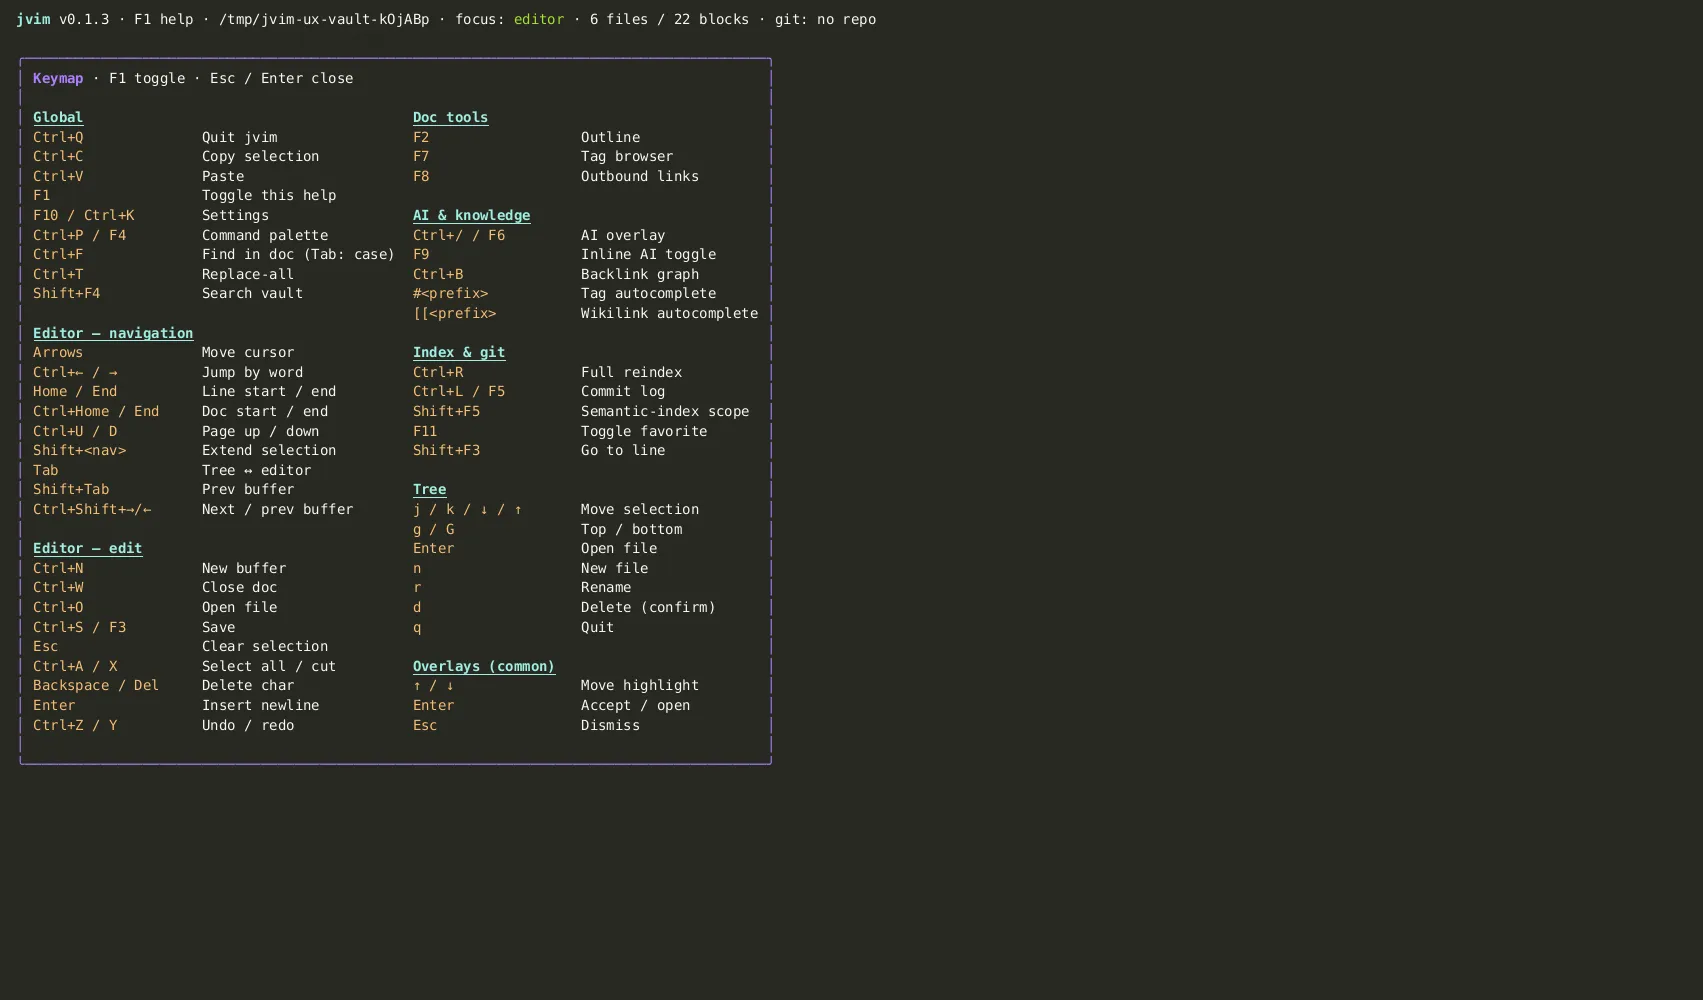Select the Index & git heading
The width and height of the screenshot is (1703, 1000).
[x=459, y=352]
